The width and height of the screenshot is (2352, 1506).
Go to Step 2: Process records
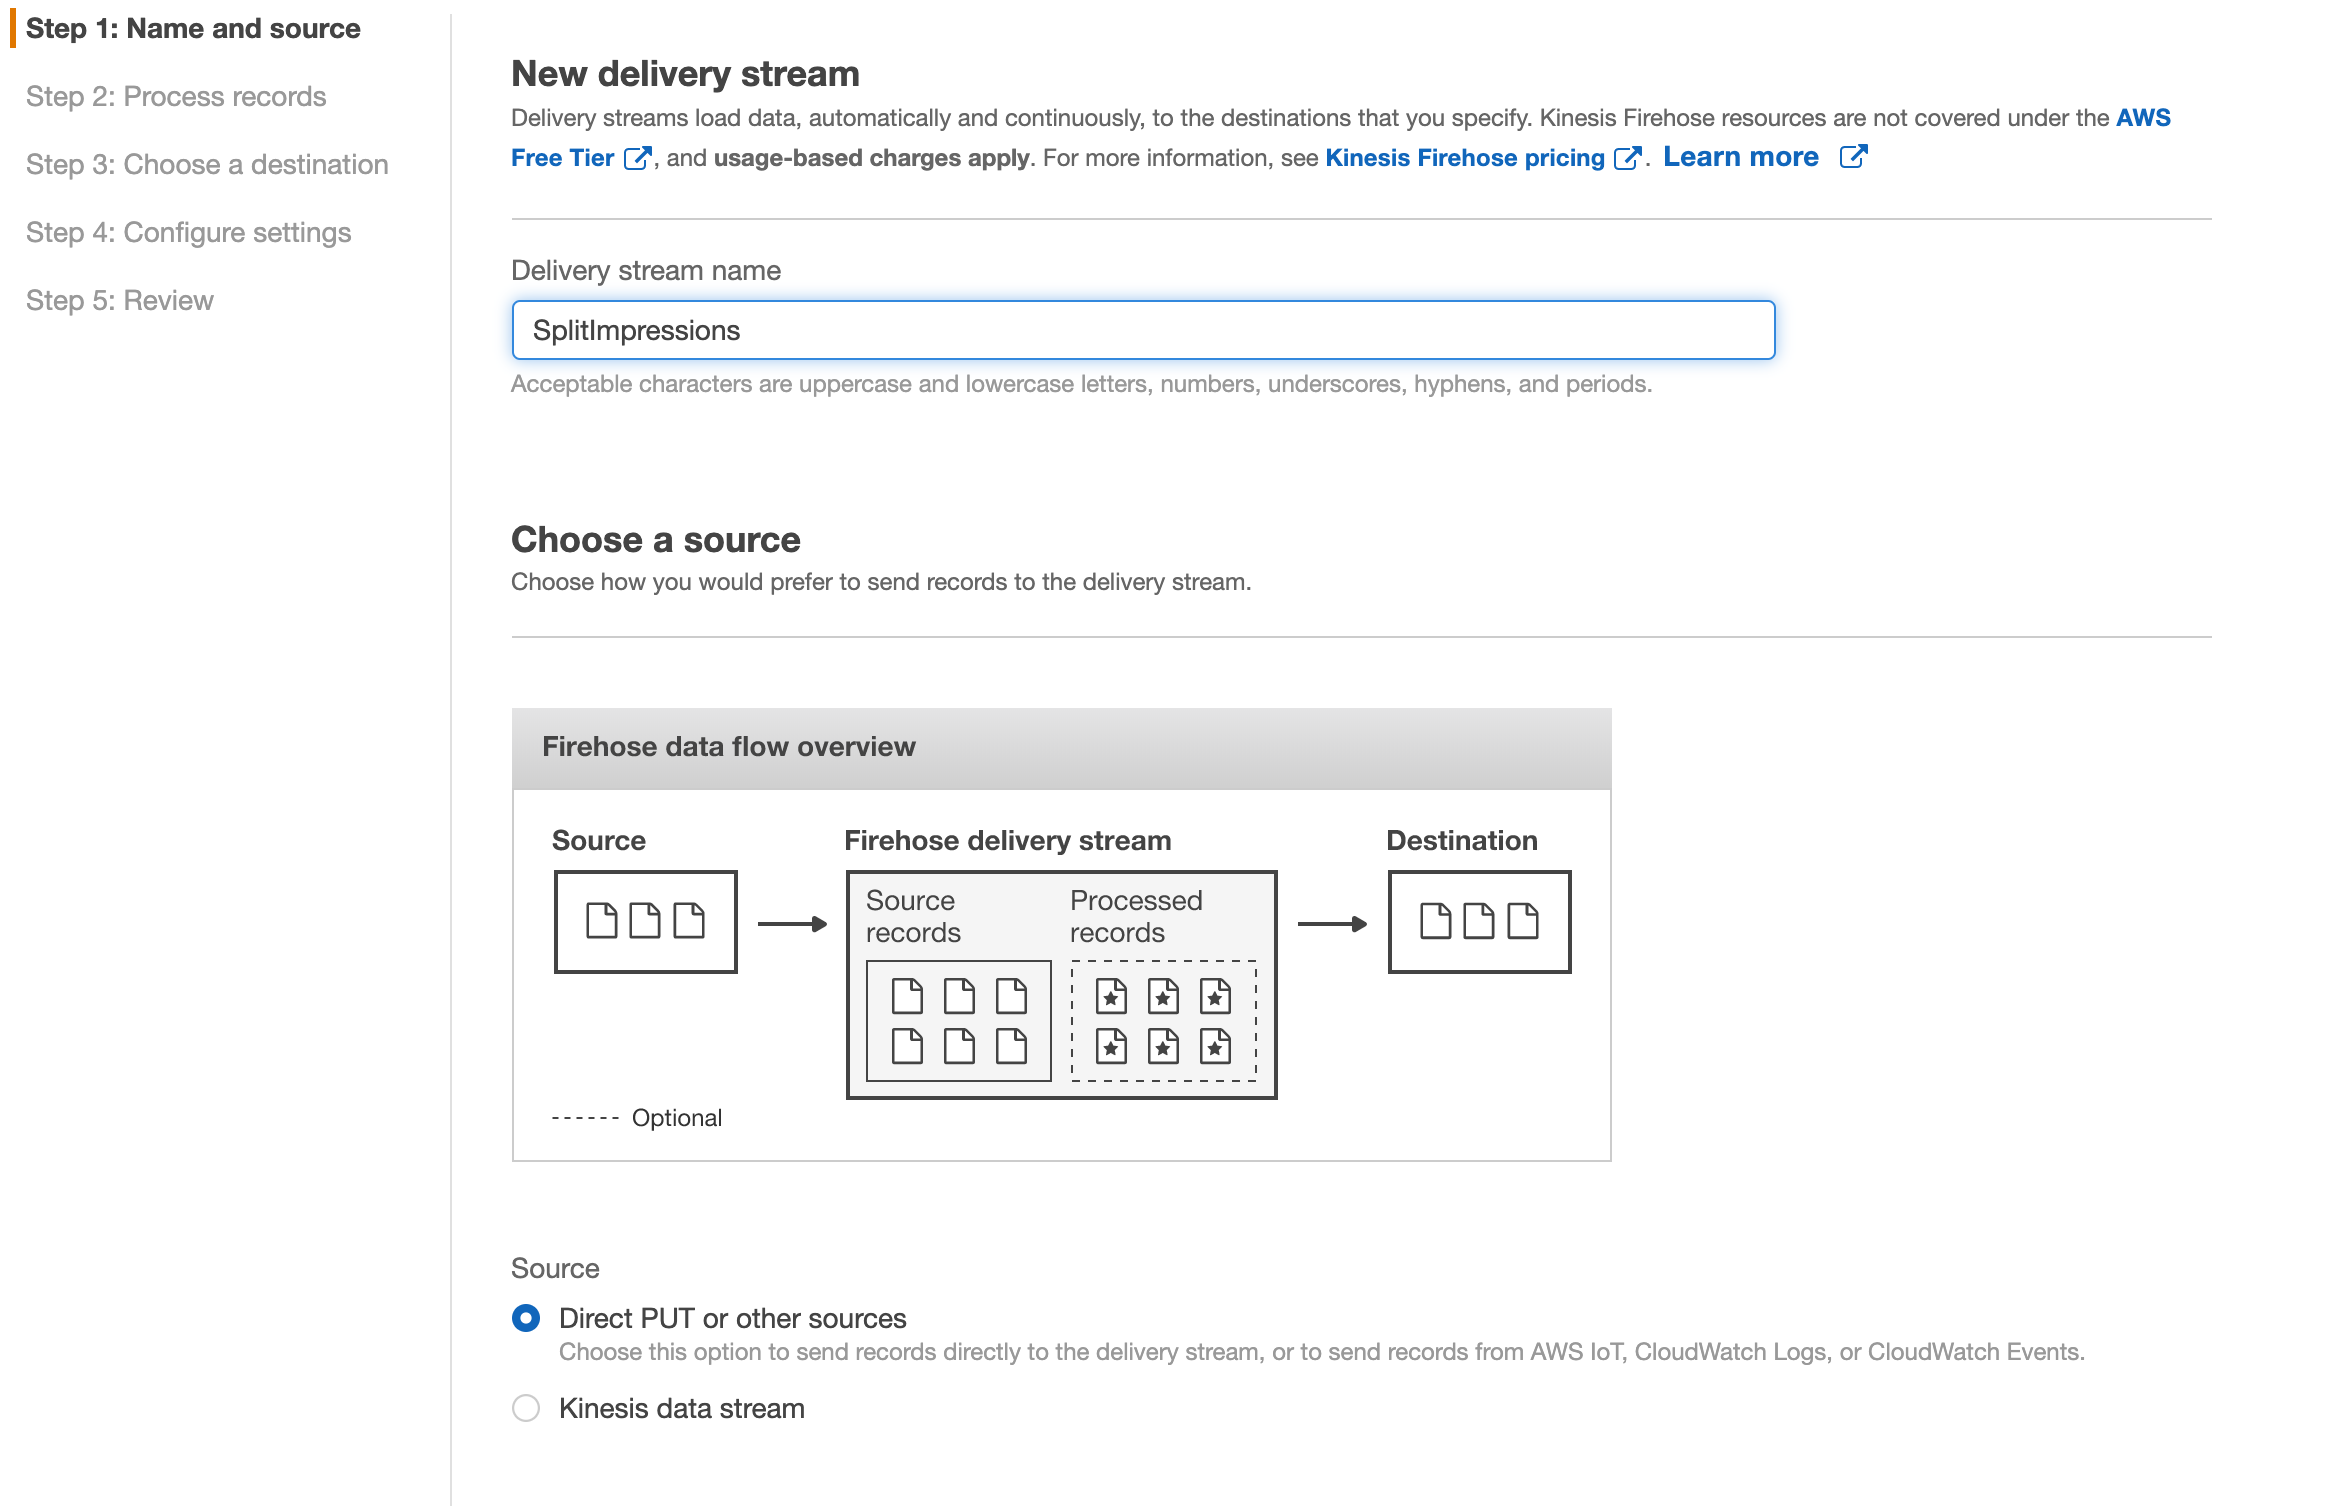click(x=176, y=97)
